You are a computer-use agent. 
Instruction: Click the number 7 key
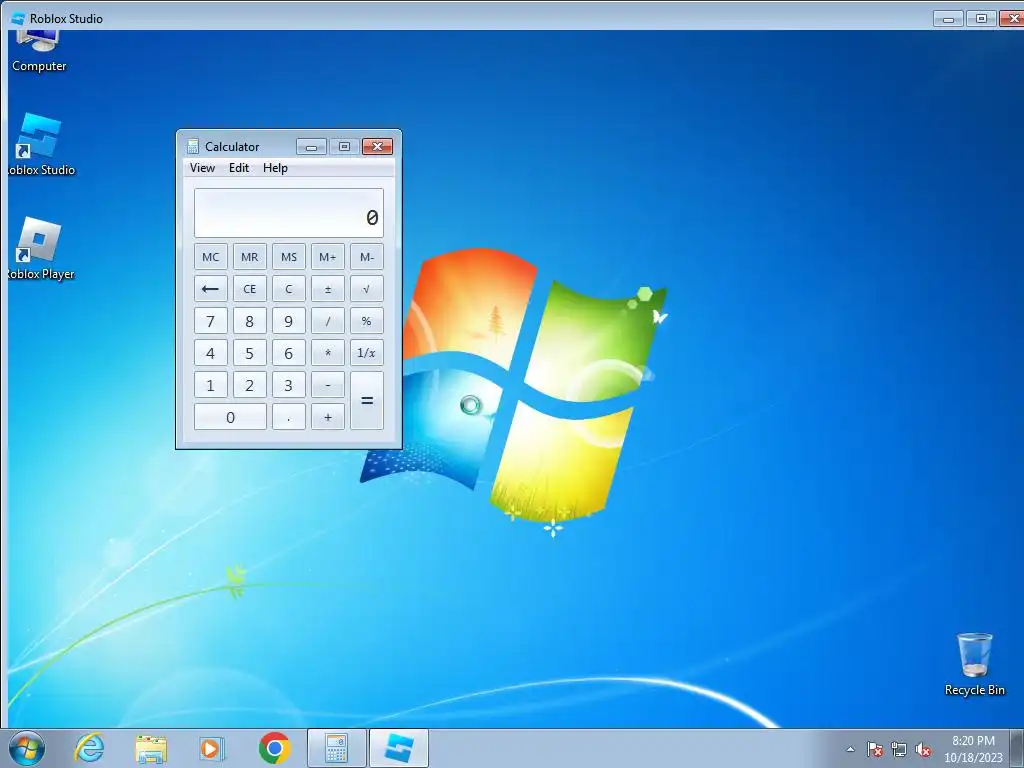[210, 321]
